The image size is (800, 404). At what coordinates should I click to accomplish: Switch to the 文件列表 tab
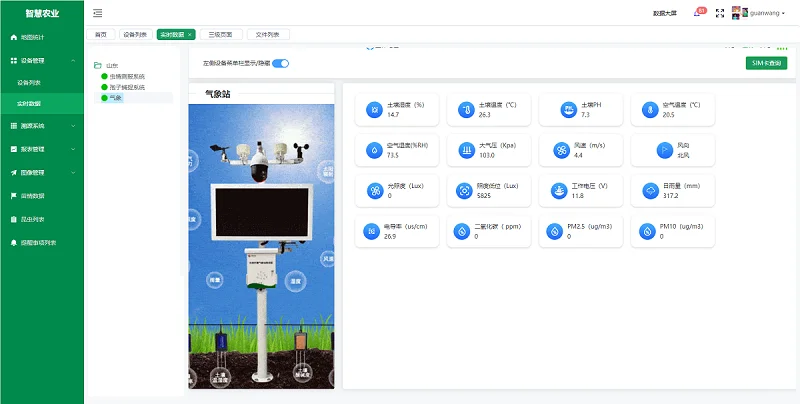268,34
